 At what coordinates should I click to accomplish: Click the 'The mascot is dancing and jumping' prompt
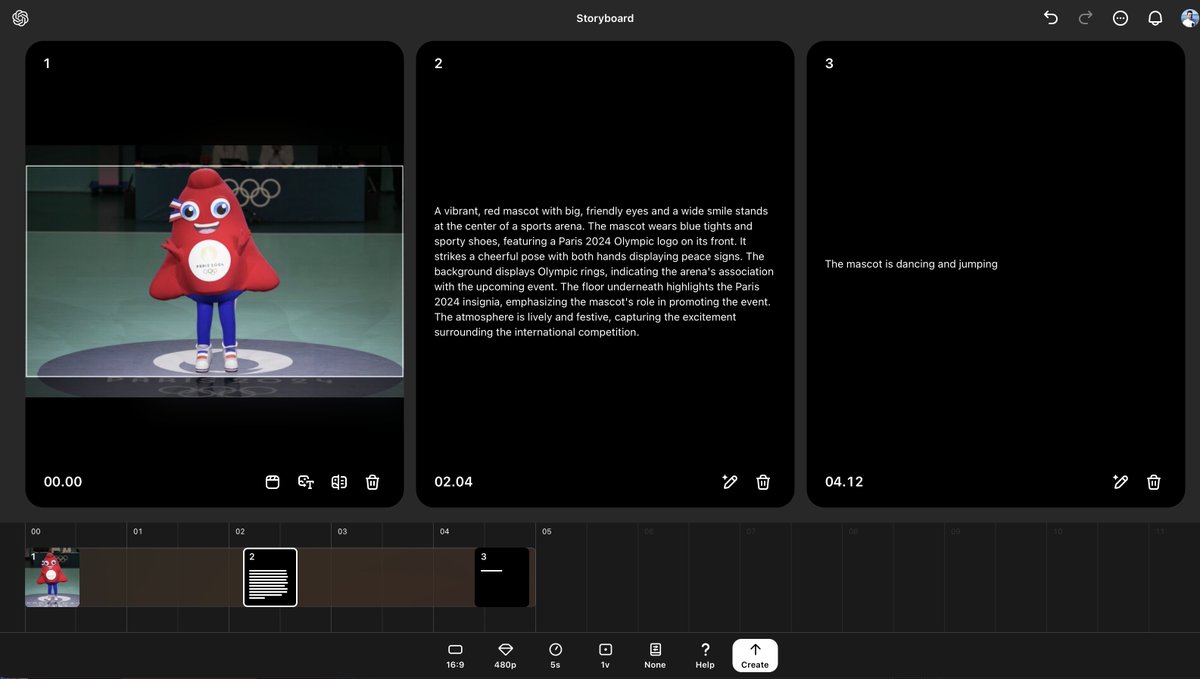pos(911,264)
